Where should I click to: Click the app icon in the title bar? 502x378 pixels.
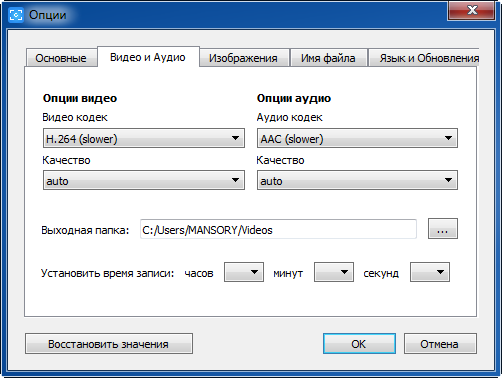(15, 15)
